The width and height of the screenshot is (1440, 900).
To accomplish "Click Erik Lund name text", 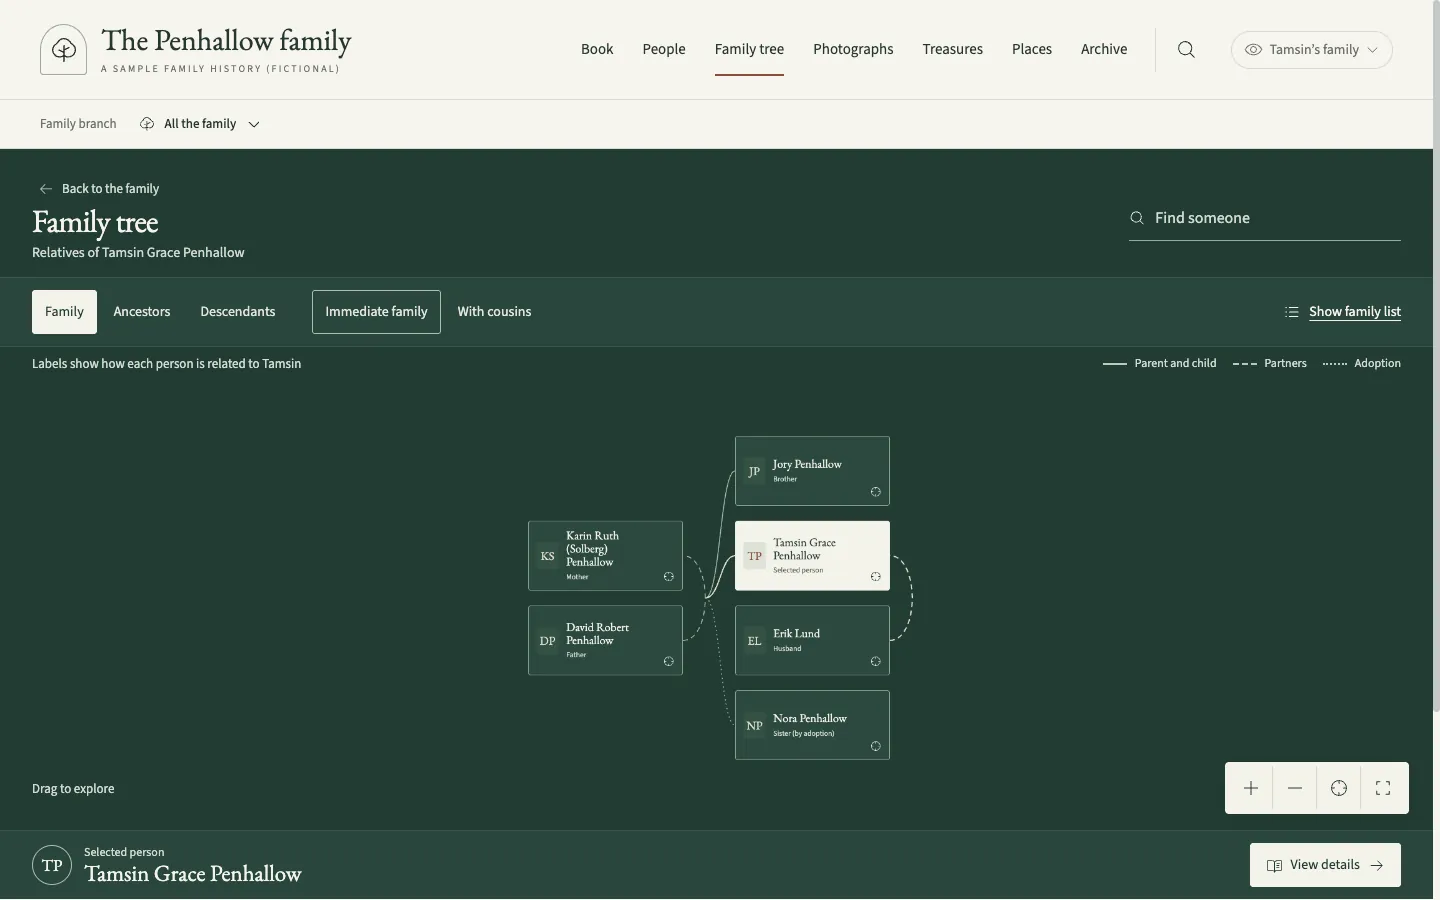I will coord(796,634).
